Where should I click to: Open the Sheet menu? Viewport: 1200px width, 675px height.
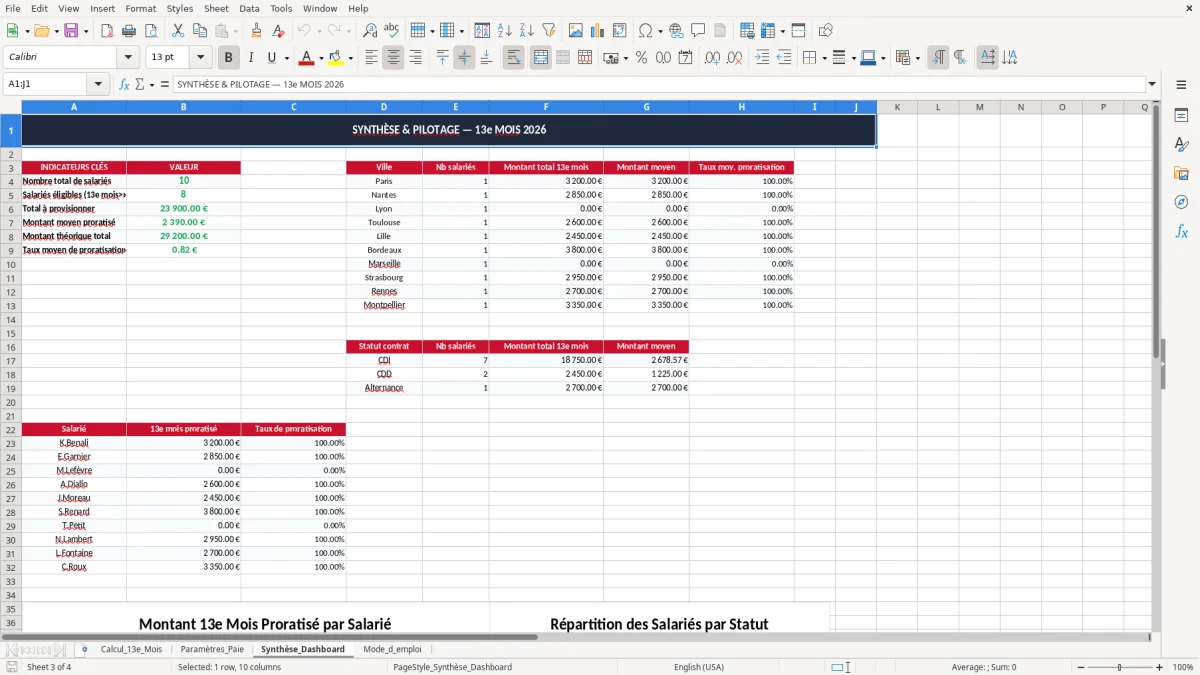pyautogui.click(x=216, y=8)
